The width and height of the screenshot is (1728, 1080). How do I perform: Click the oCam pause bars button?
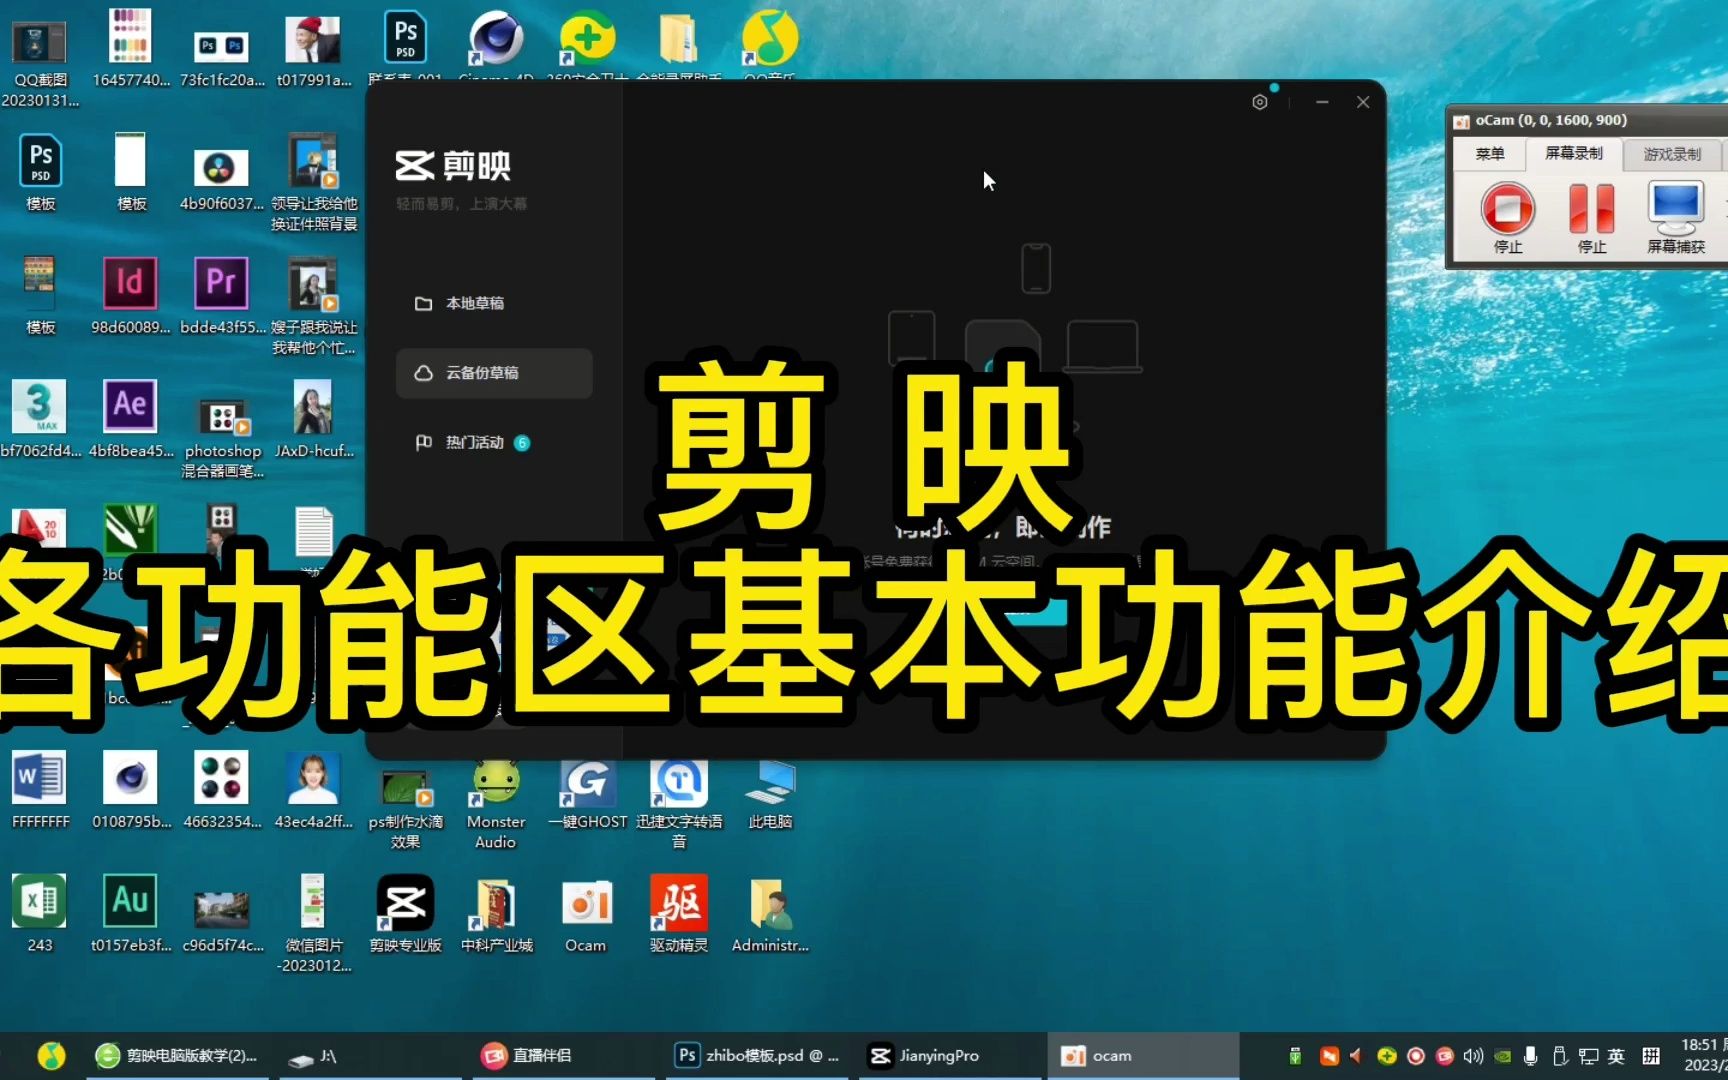point(1592,218)
